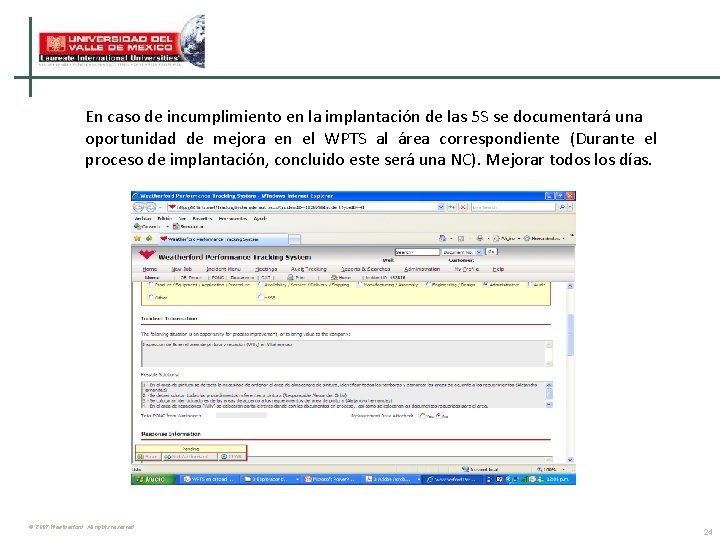Open the Edición menu
The width and height of the screenshot is (720, 540).
pos(165,219)
